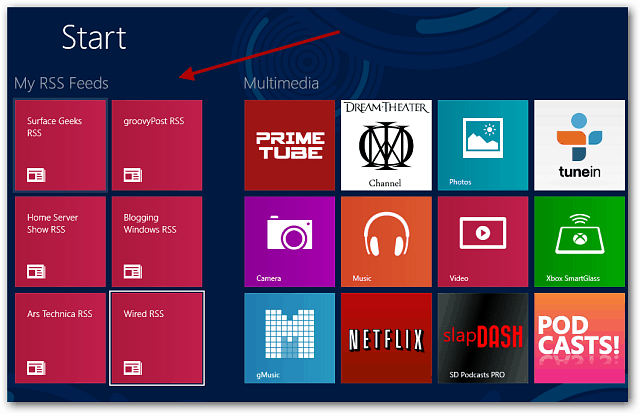Launch the Xbox SmartGlass tile
The image size is (640, 414).
tap(579, 242)
